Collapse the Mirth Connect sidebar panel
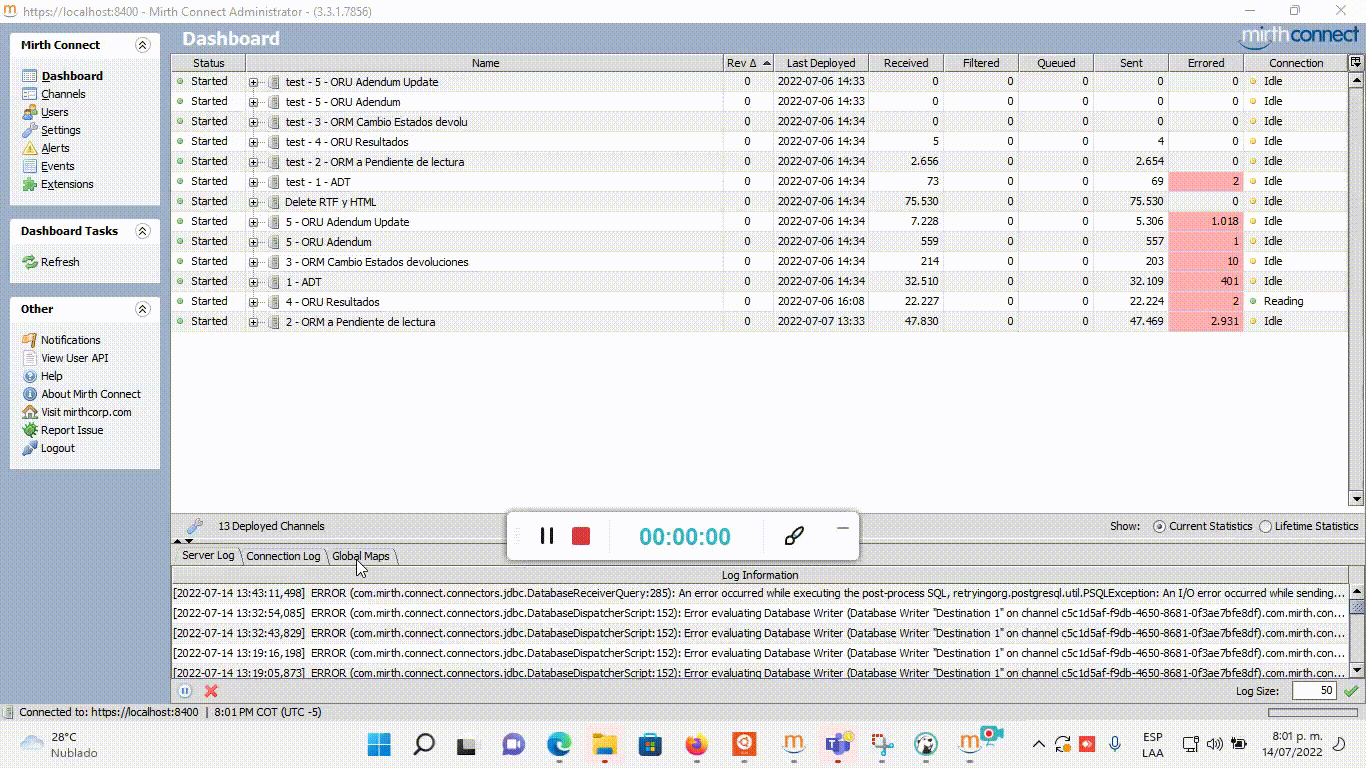 pos(142,45)
